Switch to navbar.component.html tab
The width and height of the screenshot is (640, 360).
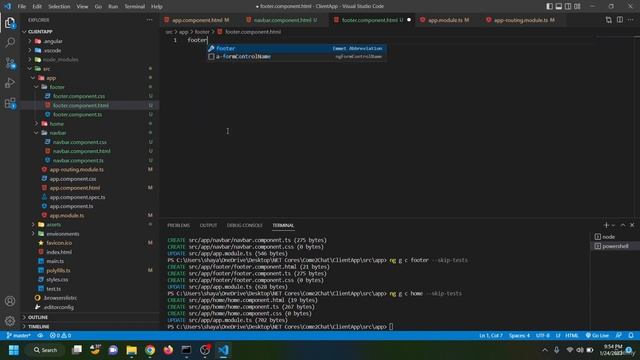[x=282, y=20]
